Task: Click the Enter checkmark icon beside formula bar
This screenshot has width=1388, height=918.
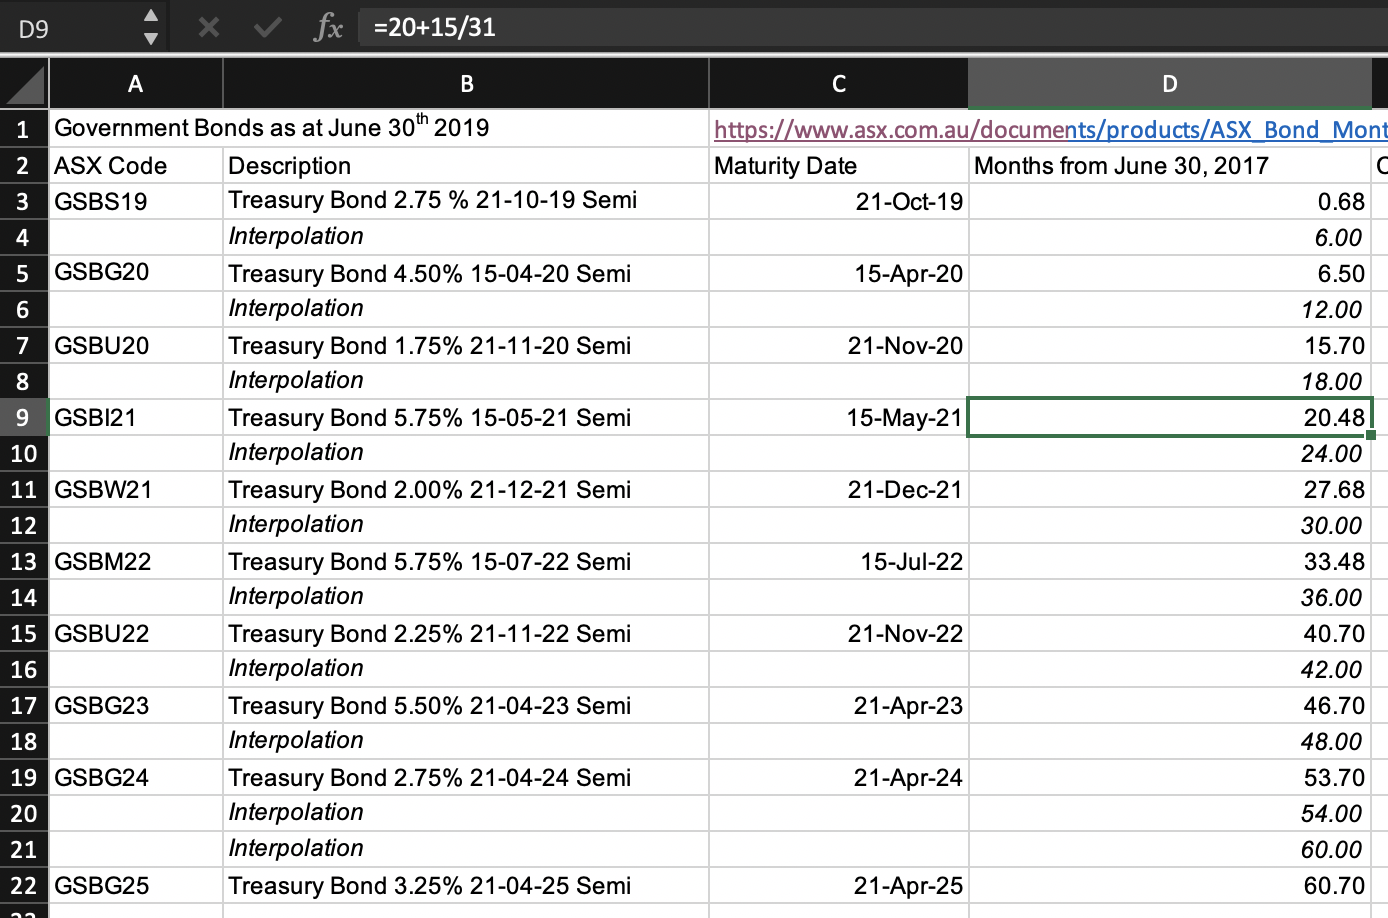Action: (266, 27)
